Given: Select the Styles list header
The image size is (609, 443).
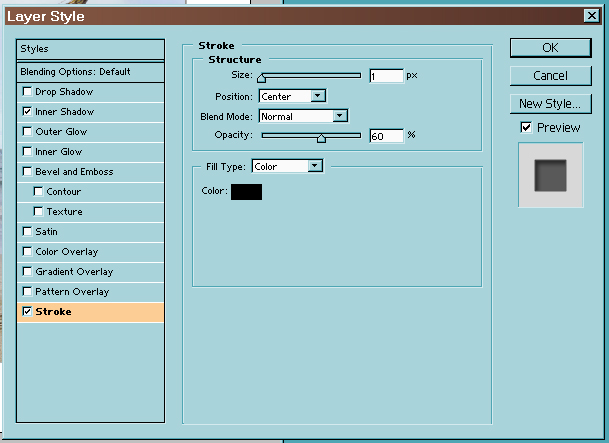Looking at the screenshot, I should (90, 49).
